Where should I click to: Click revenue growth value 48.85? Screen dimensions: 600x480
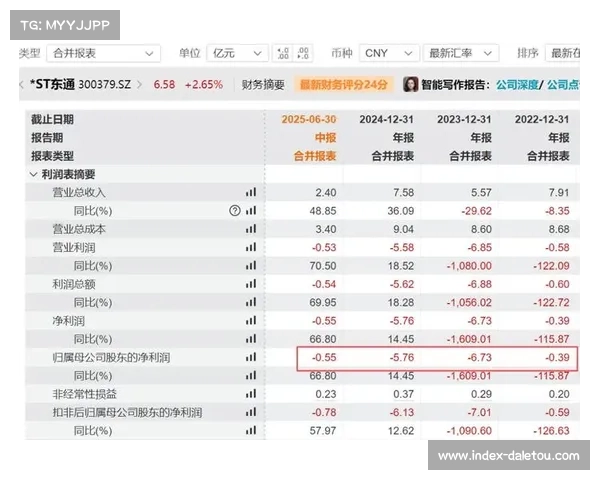pos(323,211)
